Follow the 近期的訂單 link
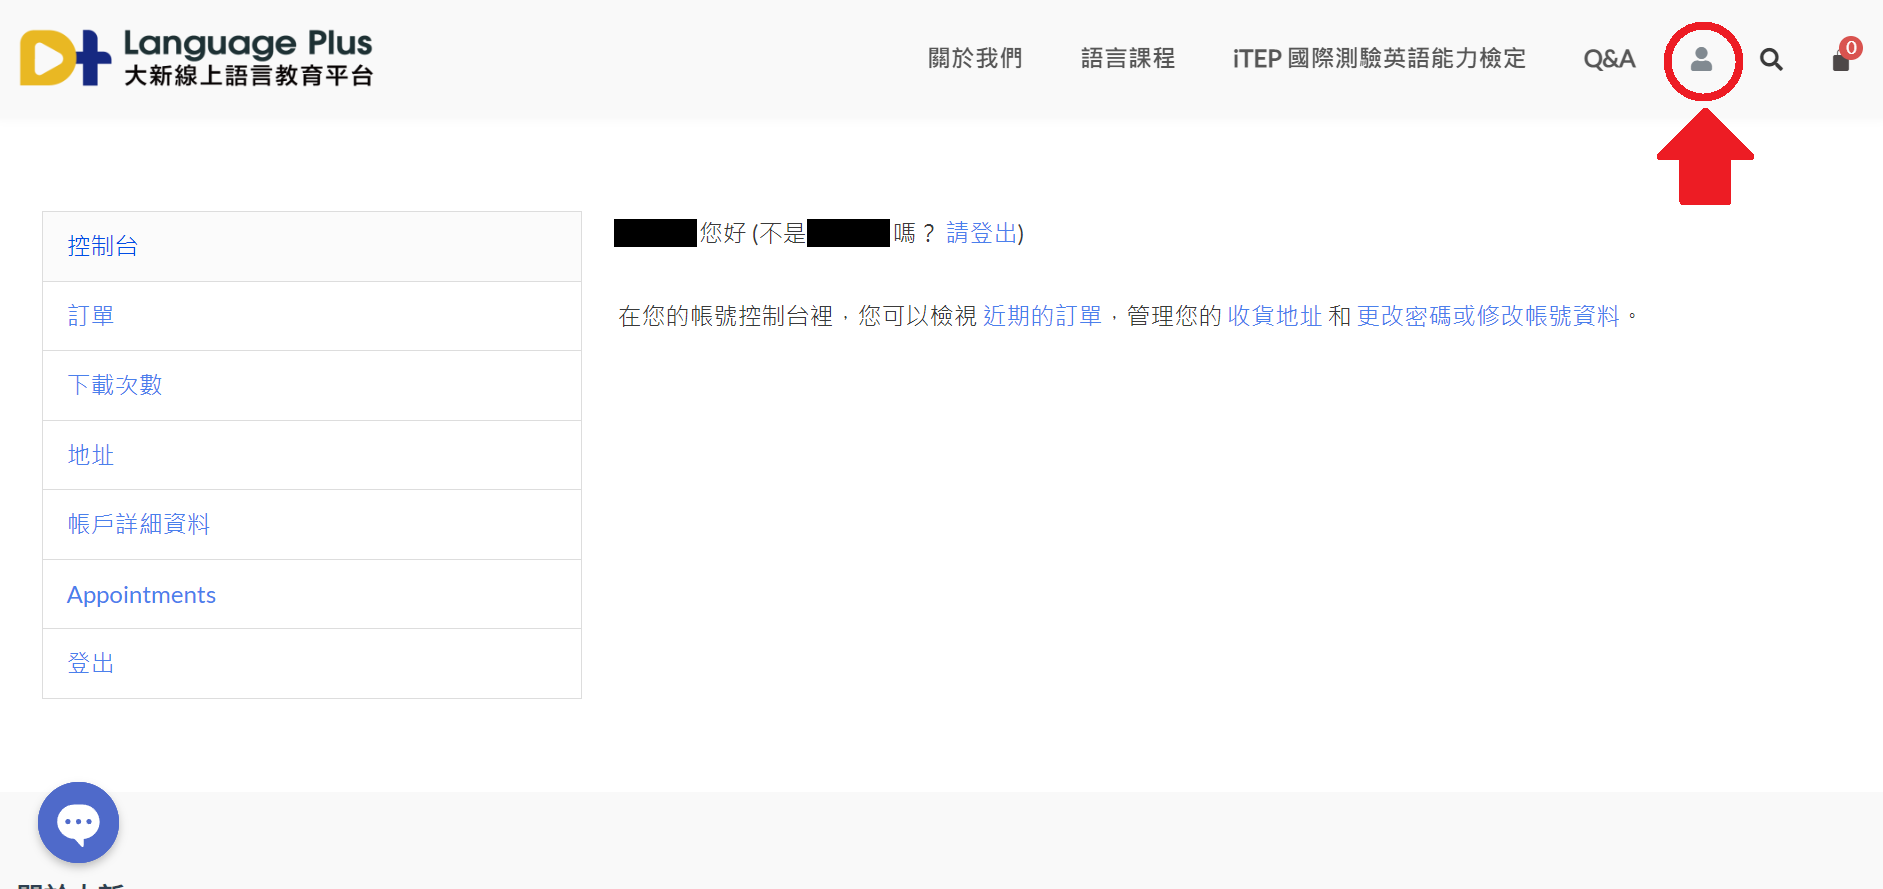 tap(1042, 316)
